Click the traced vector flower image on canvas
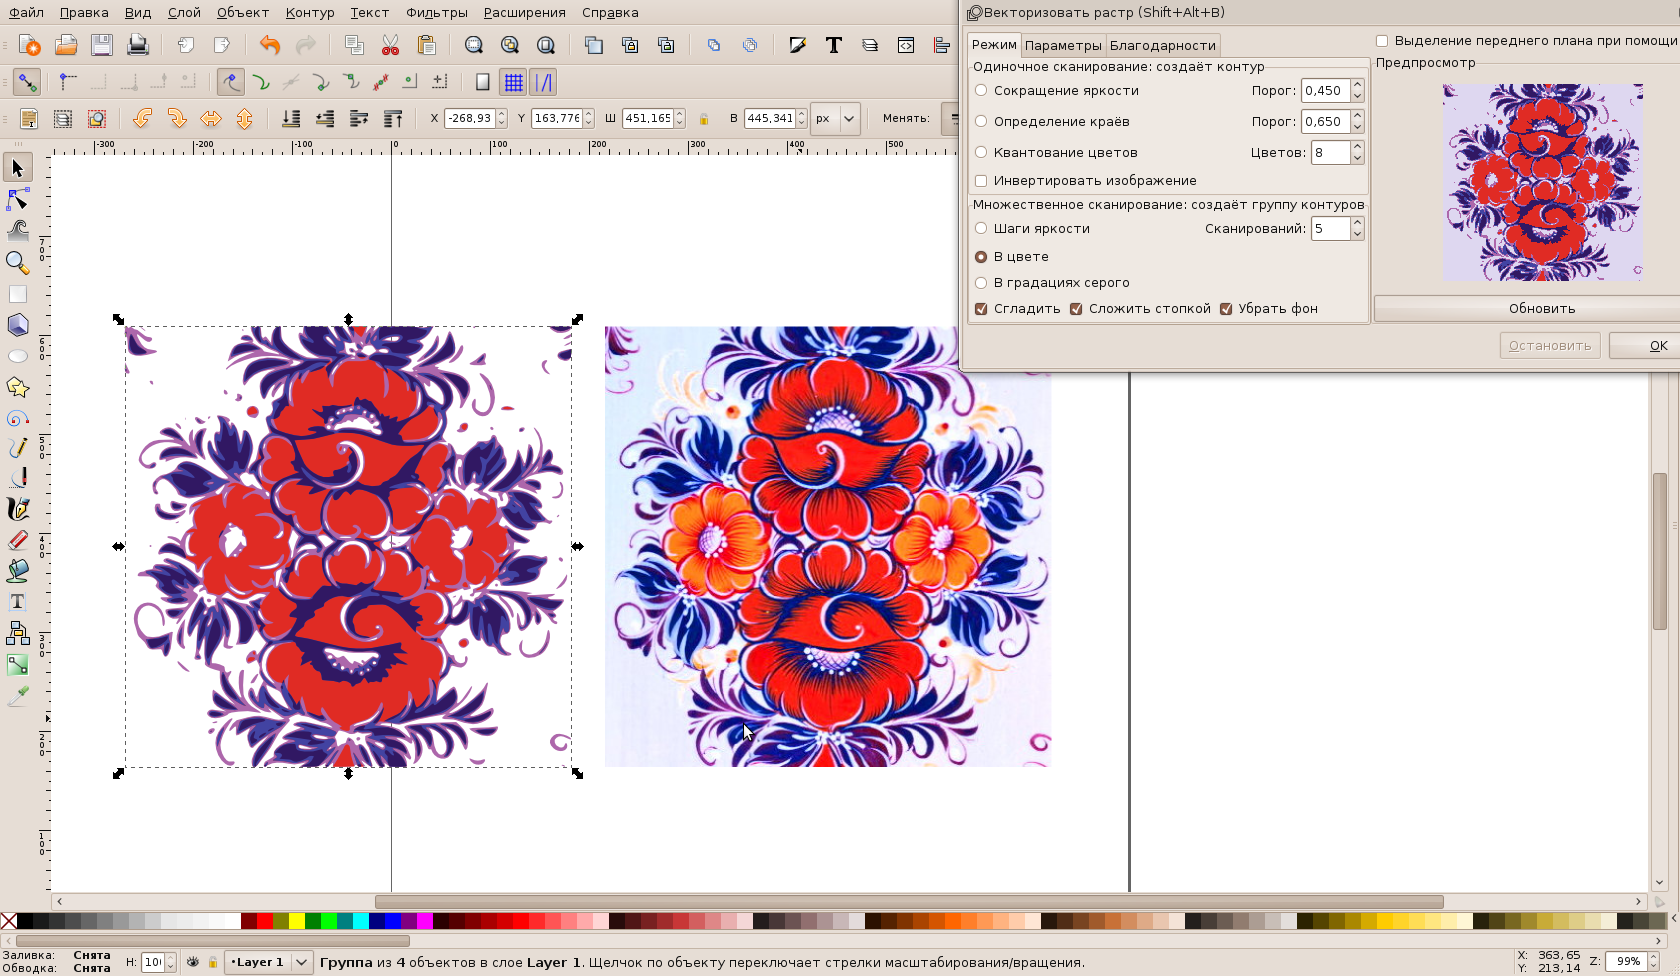Viewport: 1680px width, 976px height. coord(348,547)
